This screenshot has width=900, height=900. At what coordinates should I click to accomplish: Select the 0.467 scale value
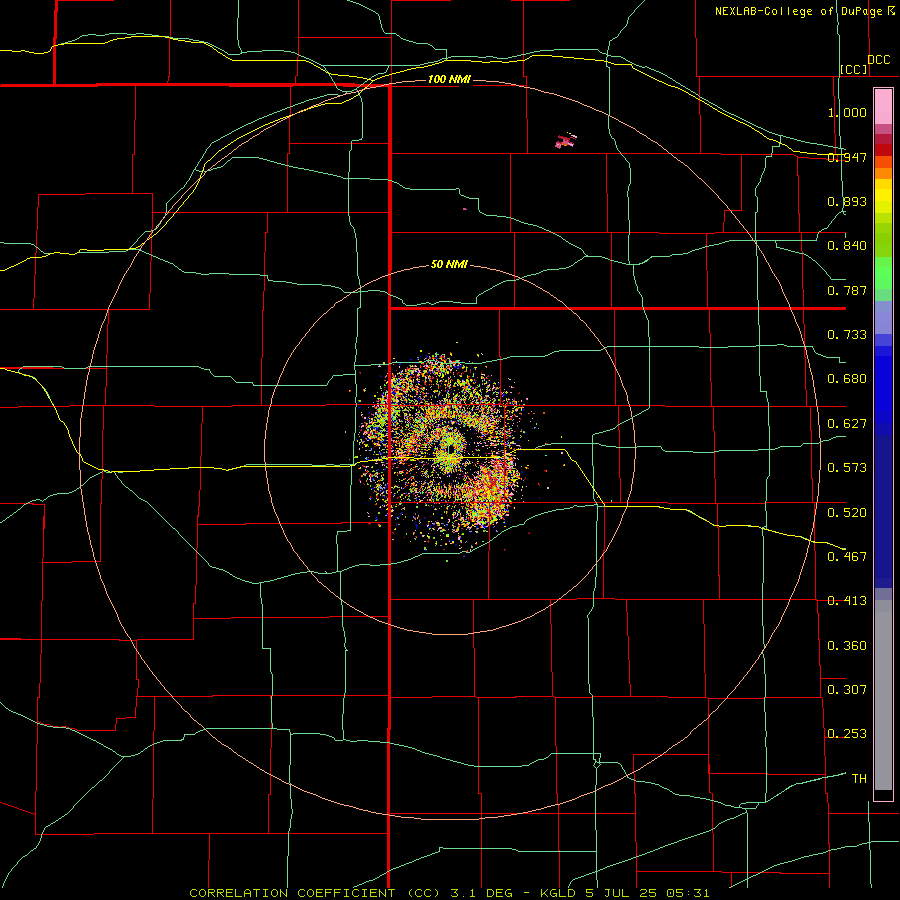tap(847, 557)
